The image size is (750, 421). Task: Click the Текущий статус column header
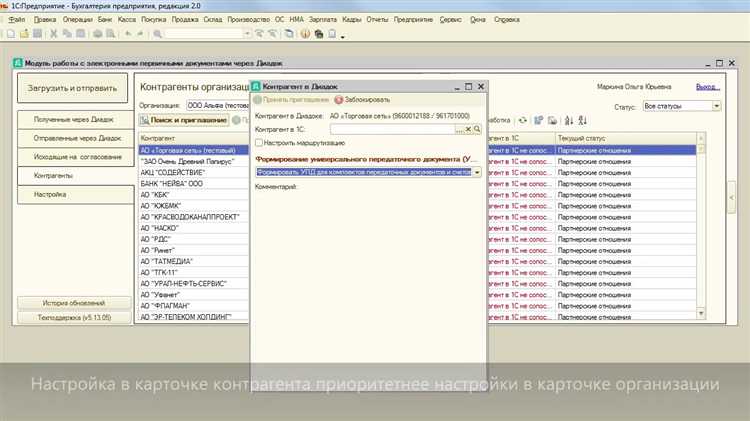[x=625, y=138]
